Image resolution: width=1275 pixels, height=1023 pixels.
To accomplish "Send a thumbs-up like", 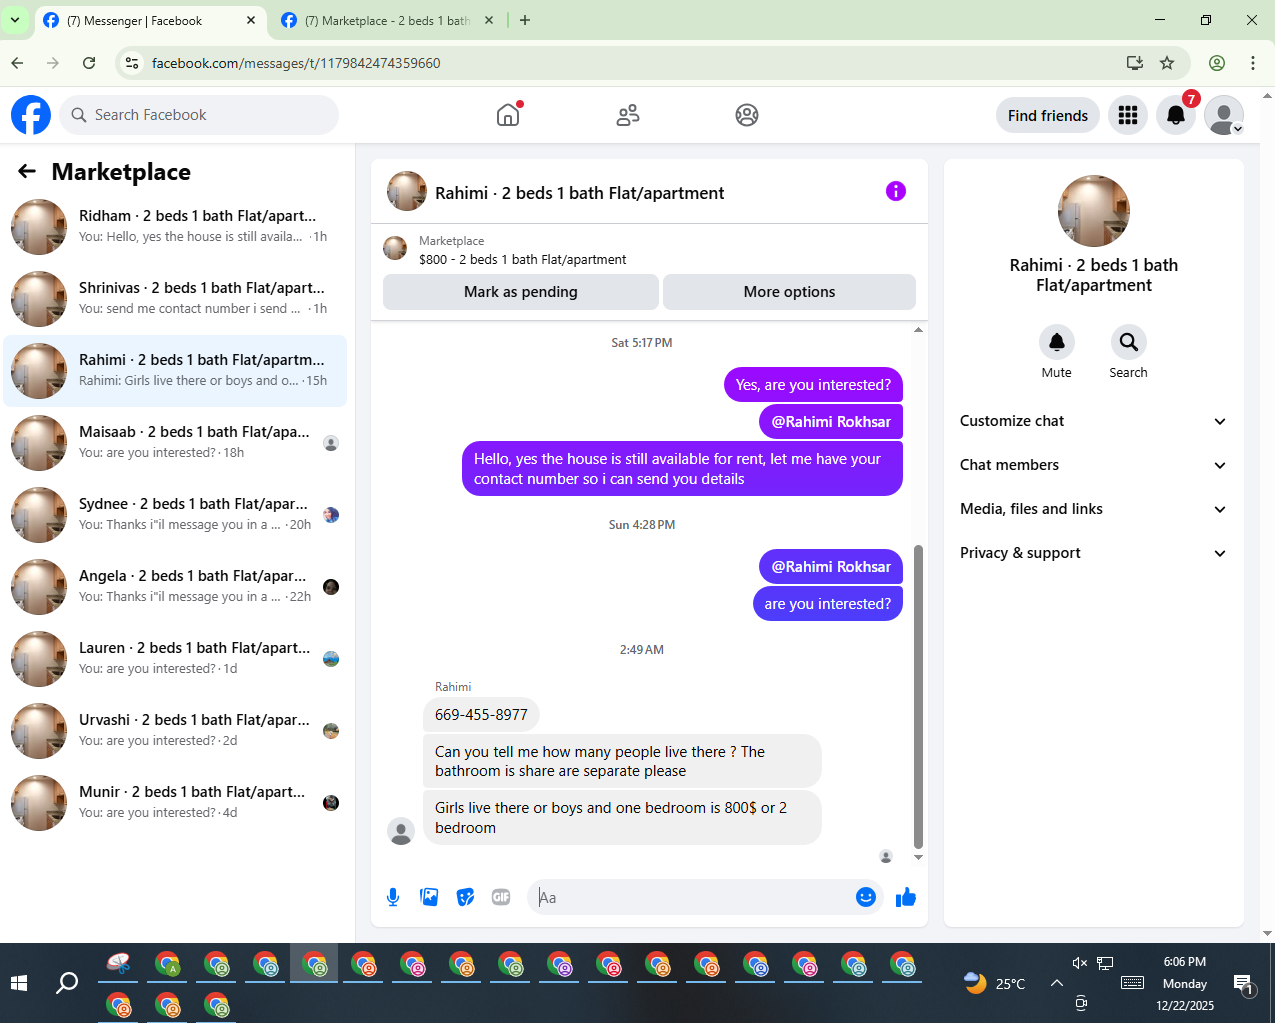I will click(906, 897).
